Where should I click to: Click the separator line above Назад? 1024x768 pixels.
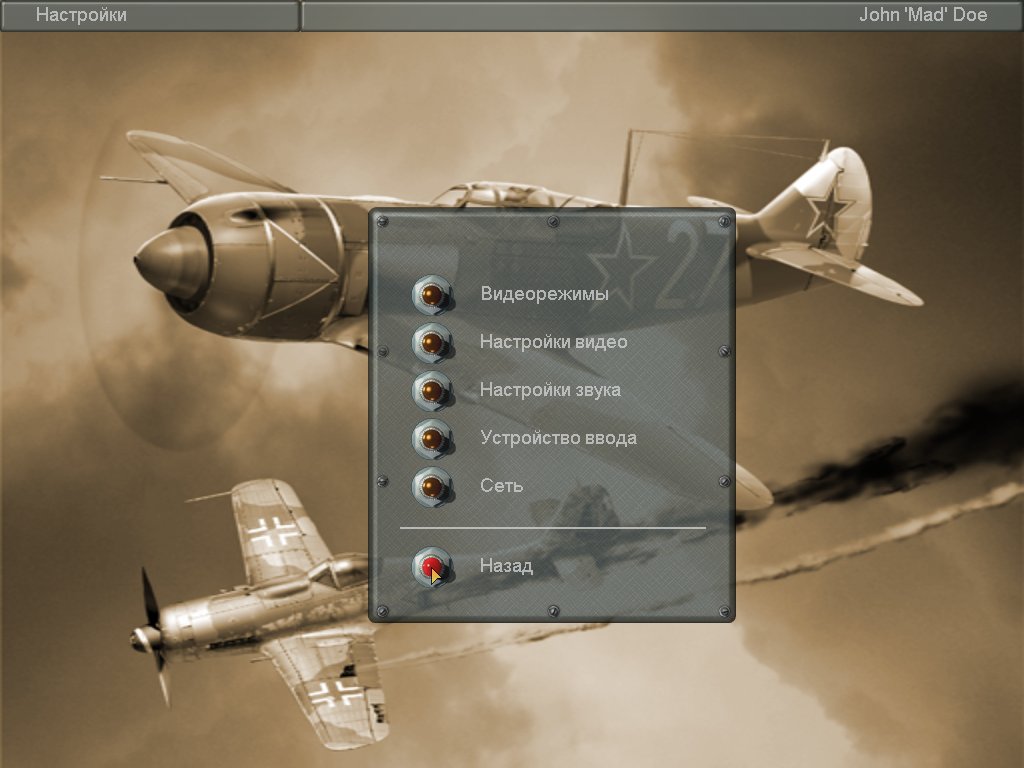(x=552, y=527)
